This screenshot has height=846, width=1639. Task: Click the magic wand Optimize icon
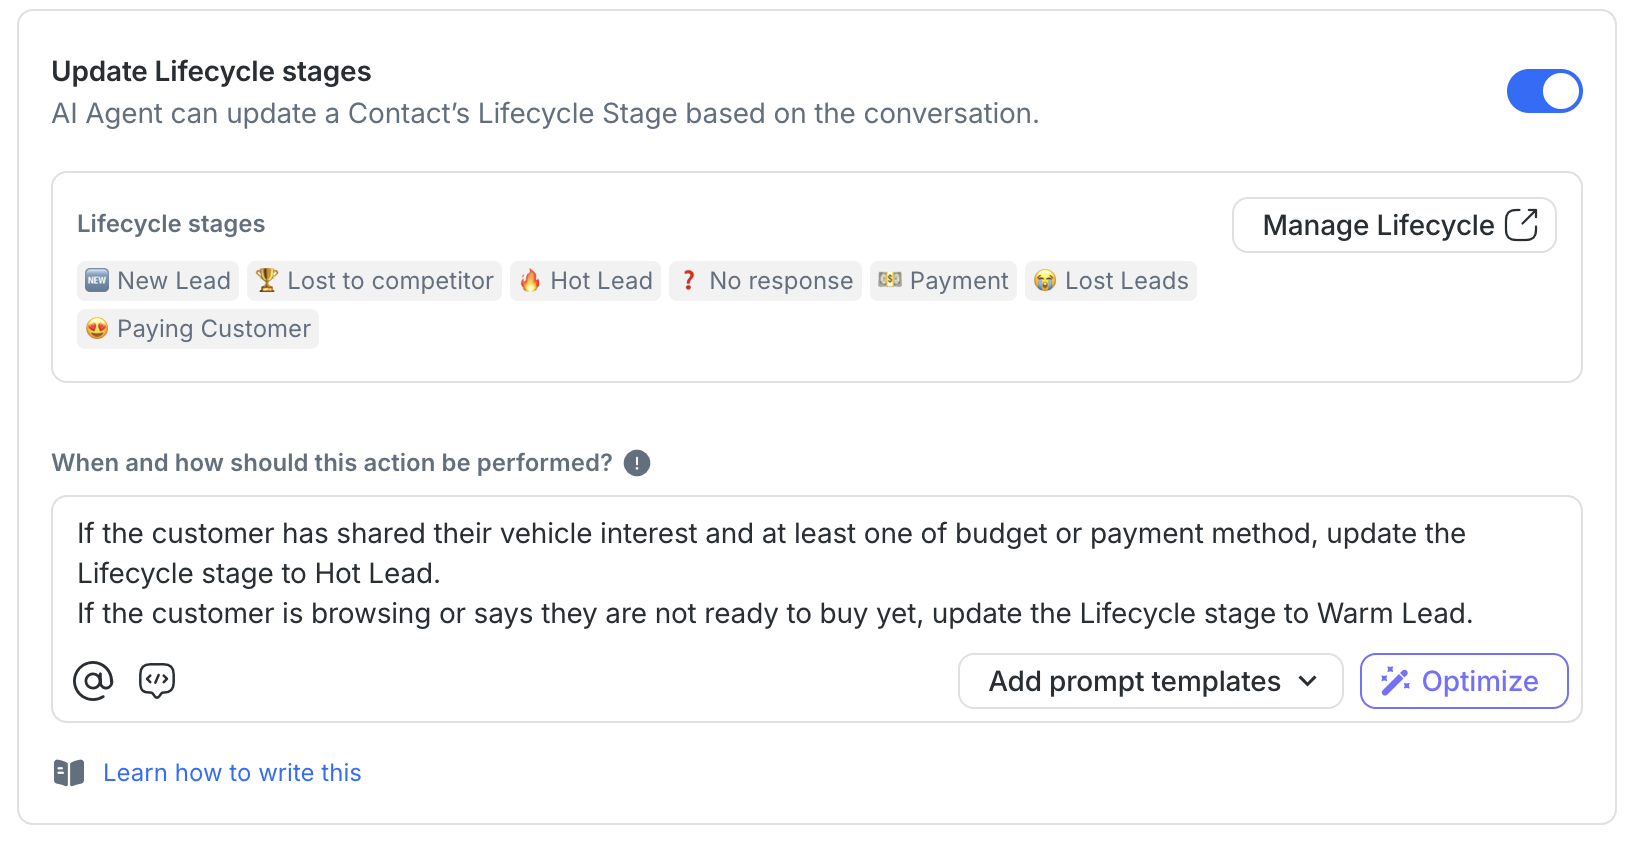pos(1395,681)
